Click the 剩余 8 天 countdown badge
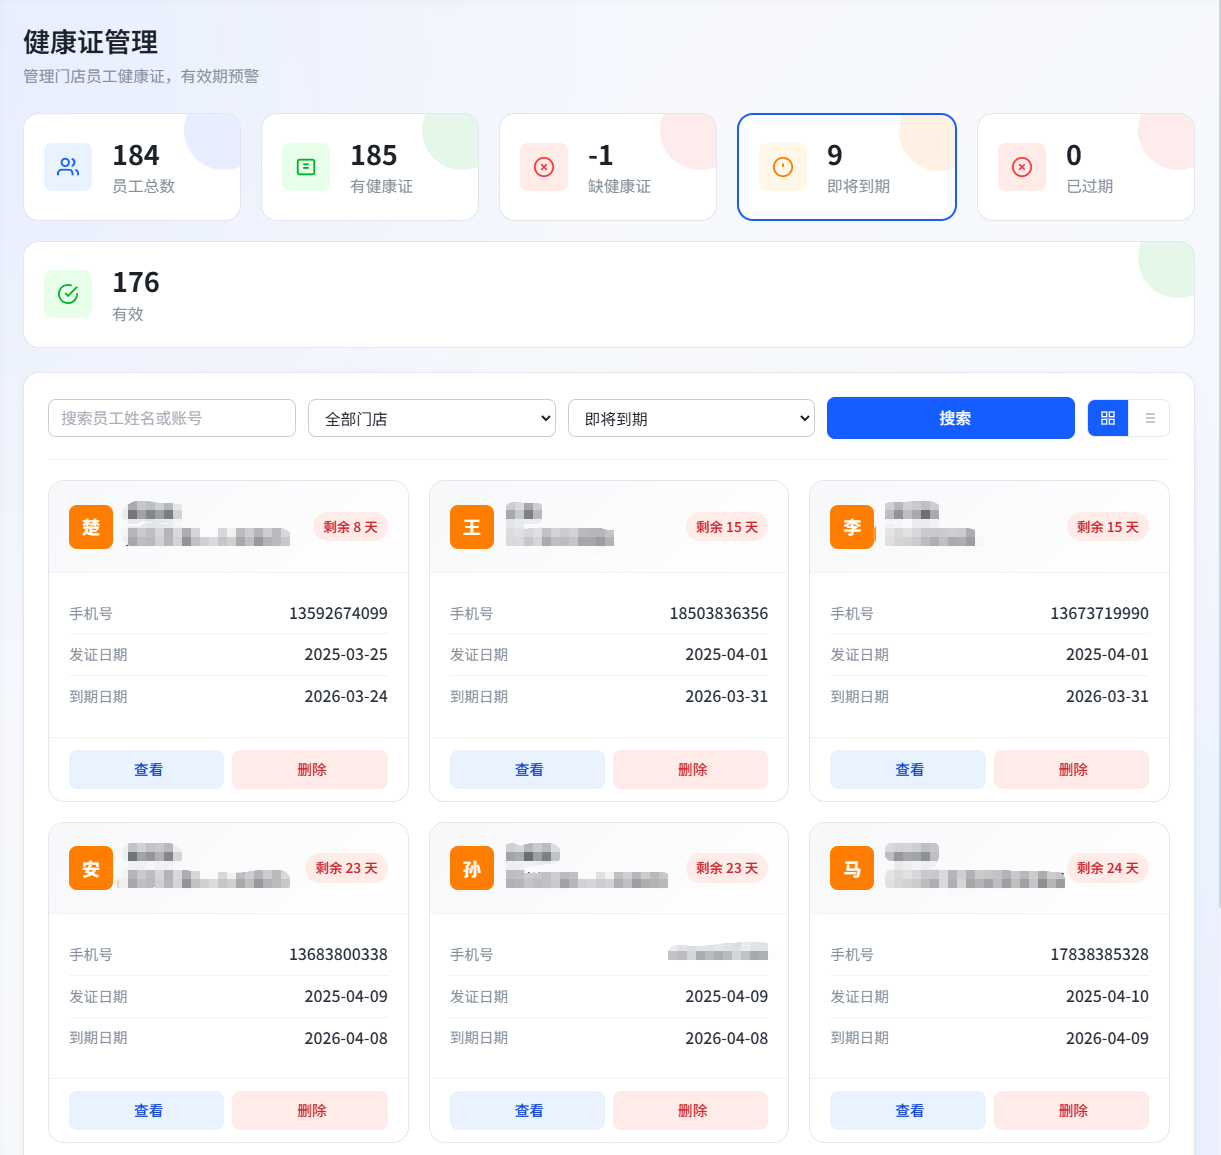This screenshot has height=1155, width=1221. pyautogui.click(x=350, y=527)
